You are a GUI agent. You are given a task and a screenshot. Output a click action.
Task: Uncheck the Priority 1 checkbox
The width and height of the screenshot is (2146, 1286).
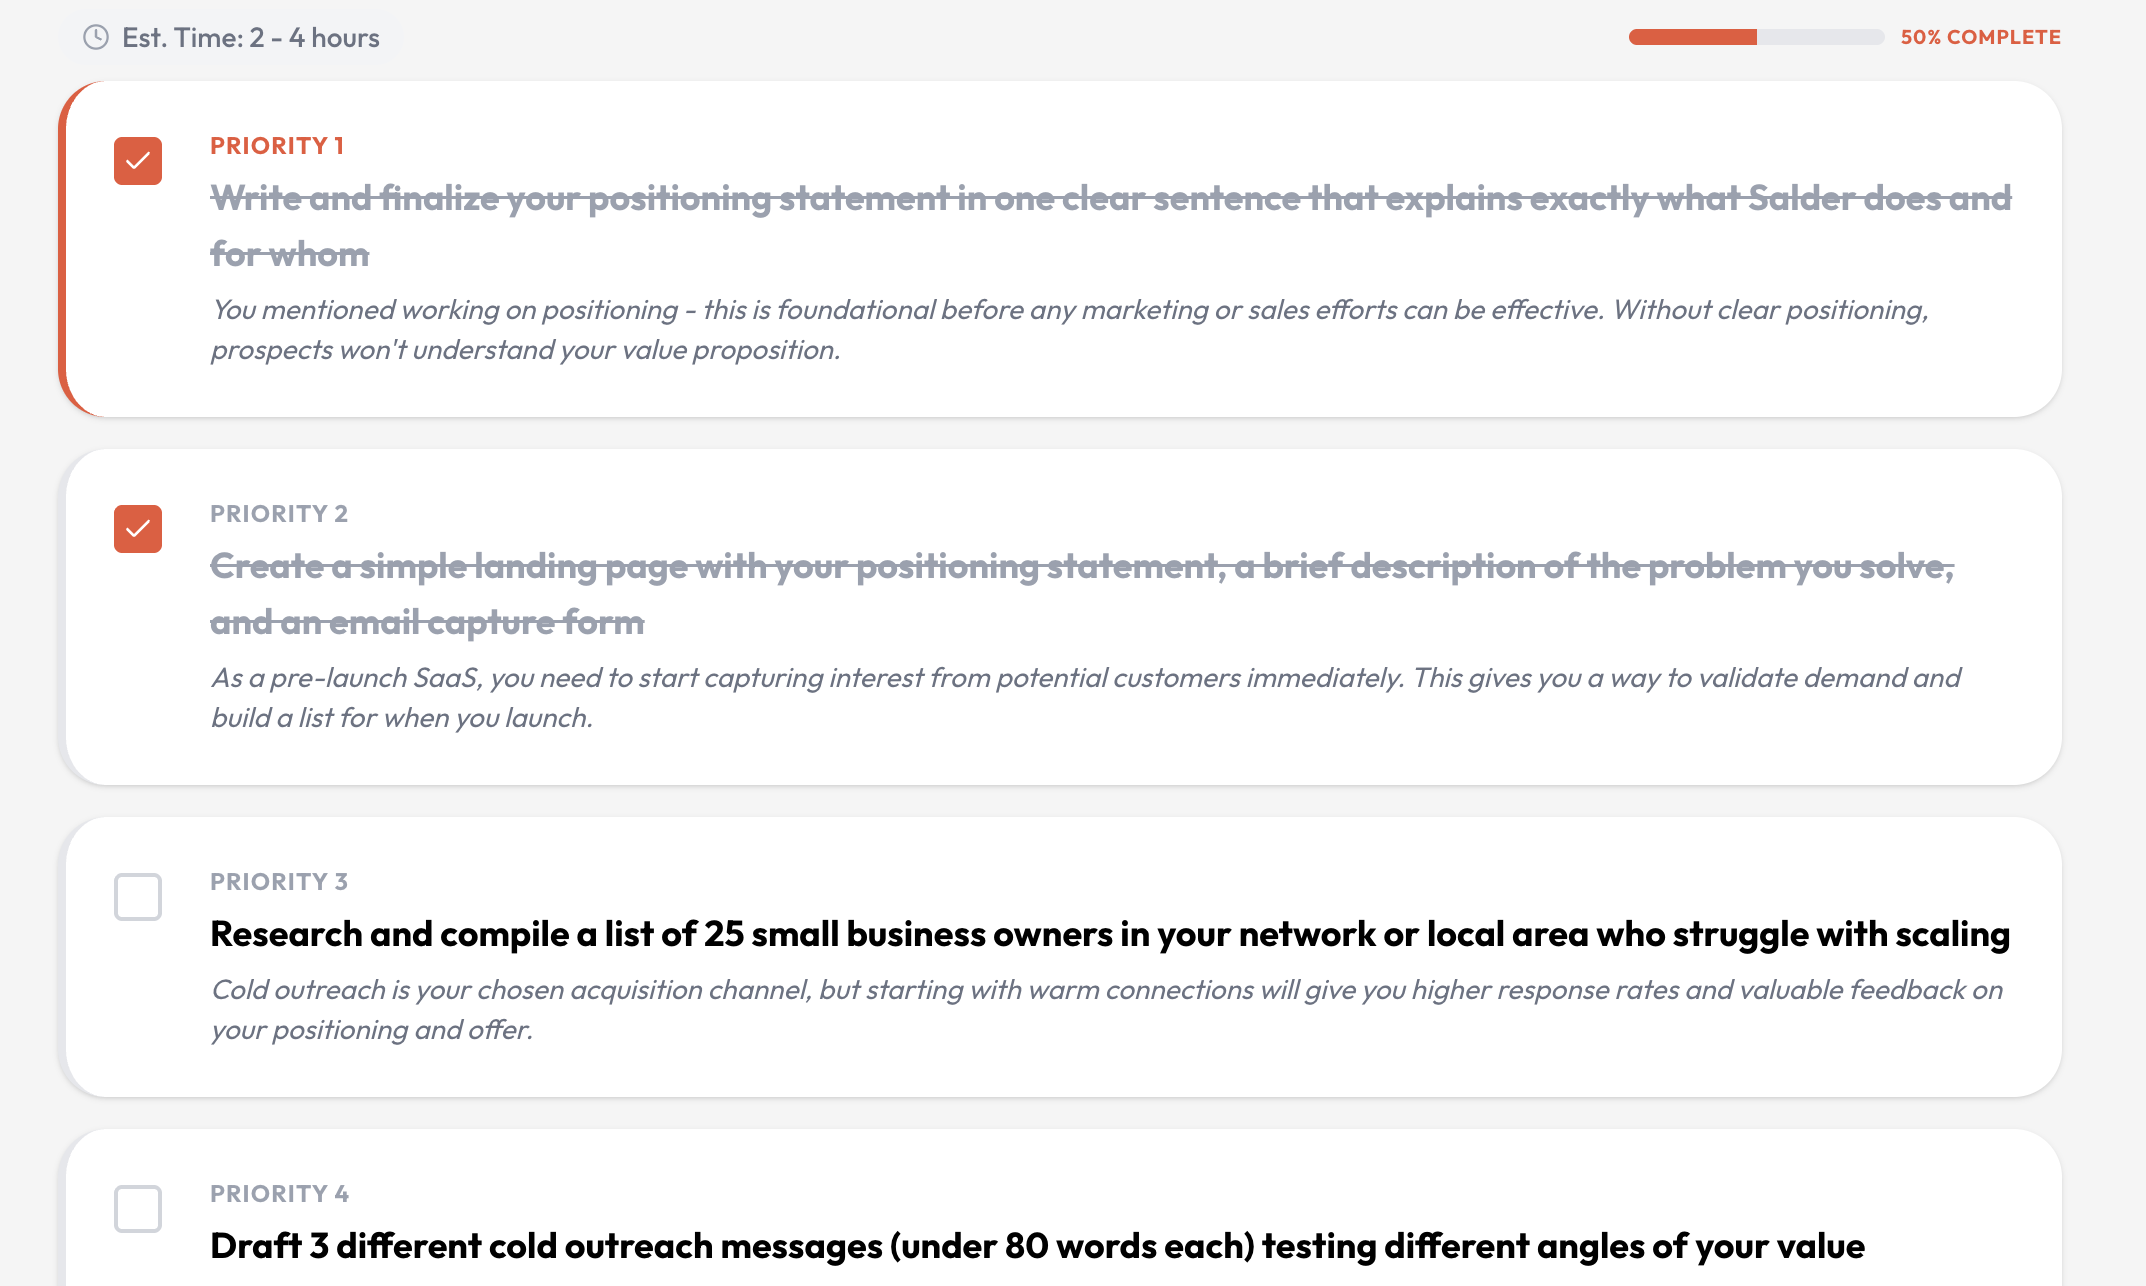pos(138,161)
